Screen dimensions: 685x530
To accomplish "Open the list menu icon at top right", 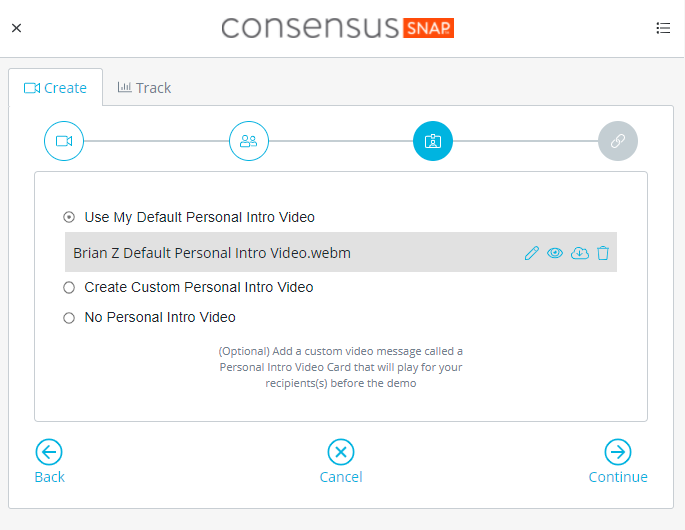I will (663, 28).
